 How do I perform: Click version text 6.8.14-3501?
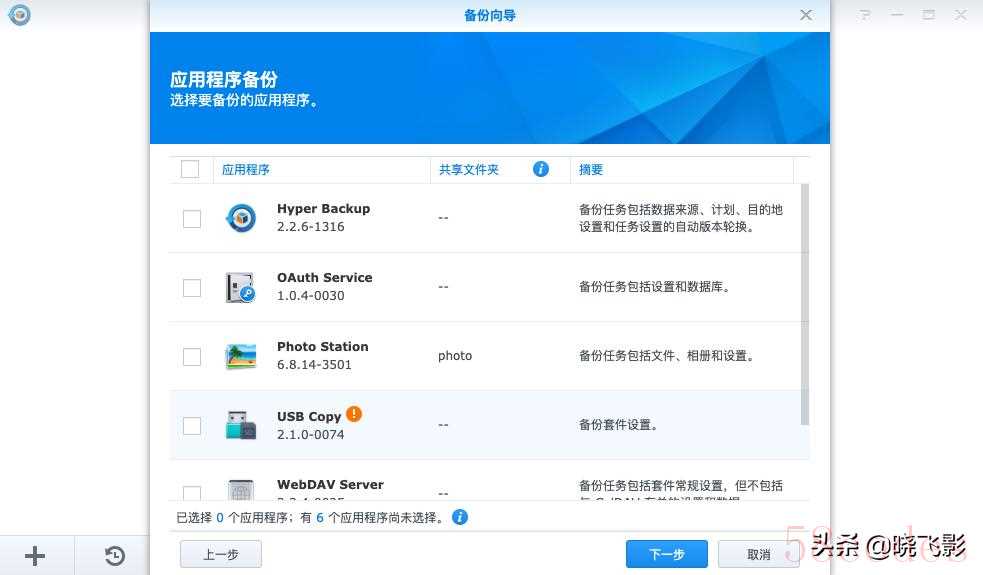click(314, 365)
